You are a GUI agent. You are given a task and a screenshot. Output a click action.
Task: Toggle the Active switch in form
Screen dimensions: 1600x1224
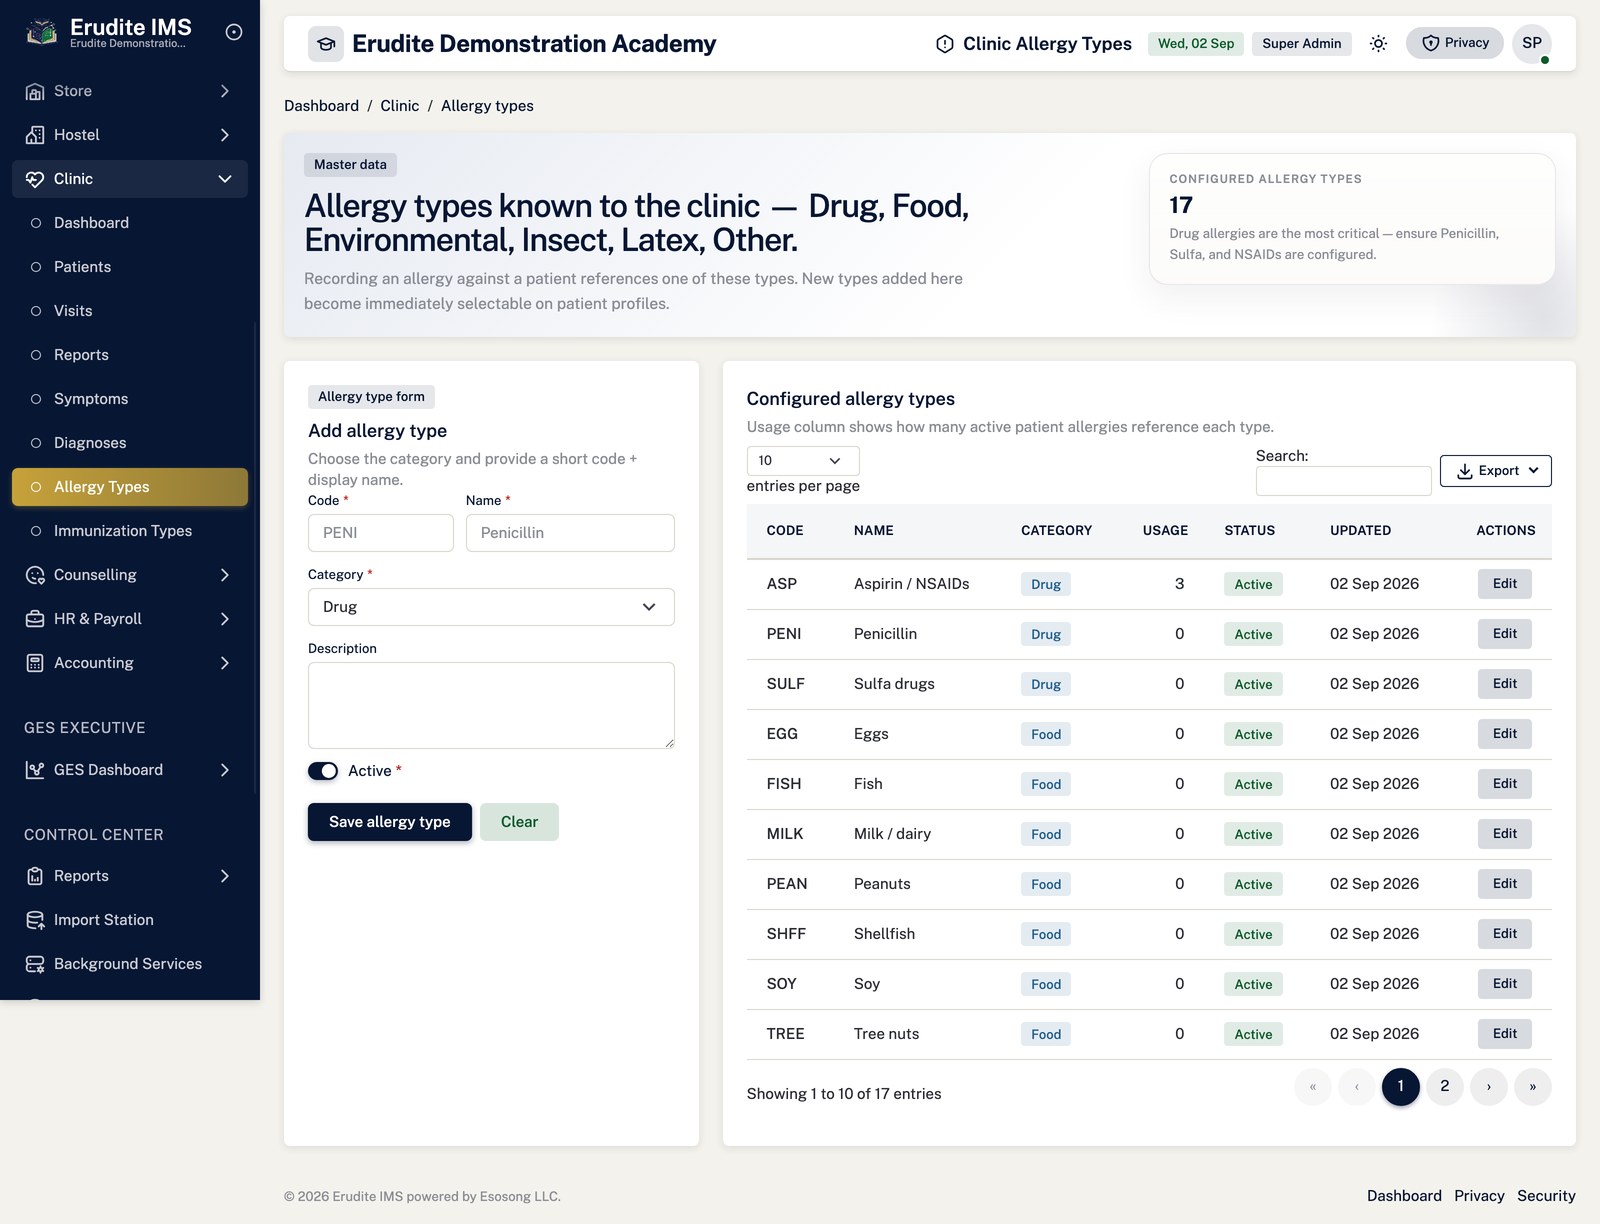tap(323, 771)
